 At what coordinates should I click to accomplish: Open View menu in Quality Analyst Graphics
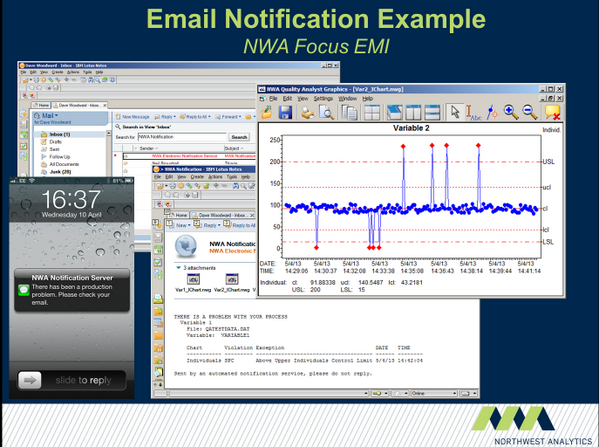(303, 99)
